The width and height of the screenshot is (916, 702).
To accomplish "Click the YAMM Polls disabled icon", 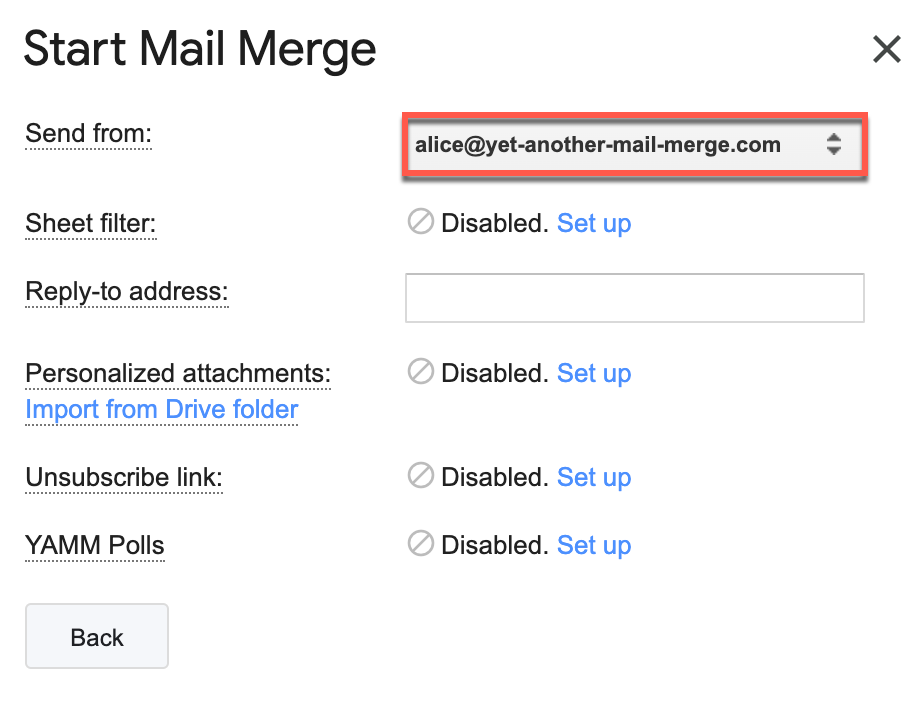I will pos(420,544).
